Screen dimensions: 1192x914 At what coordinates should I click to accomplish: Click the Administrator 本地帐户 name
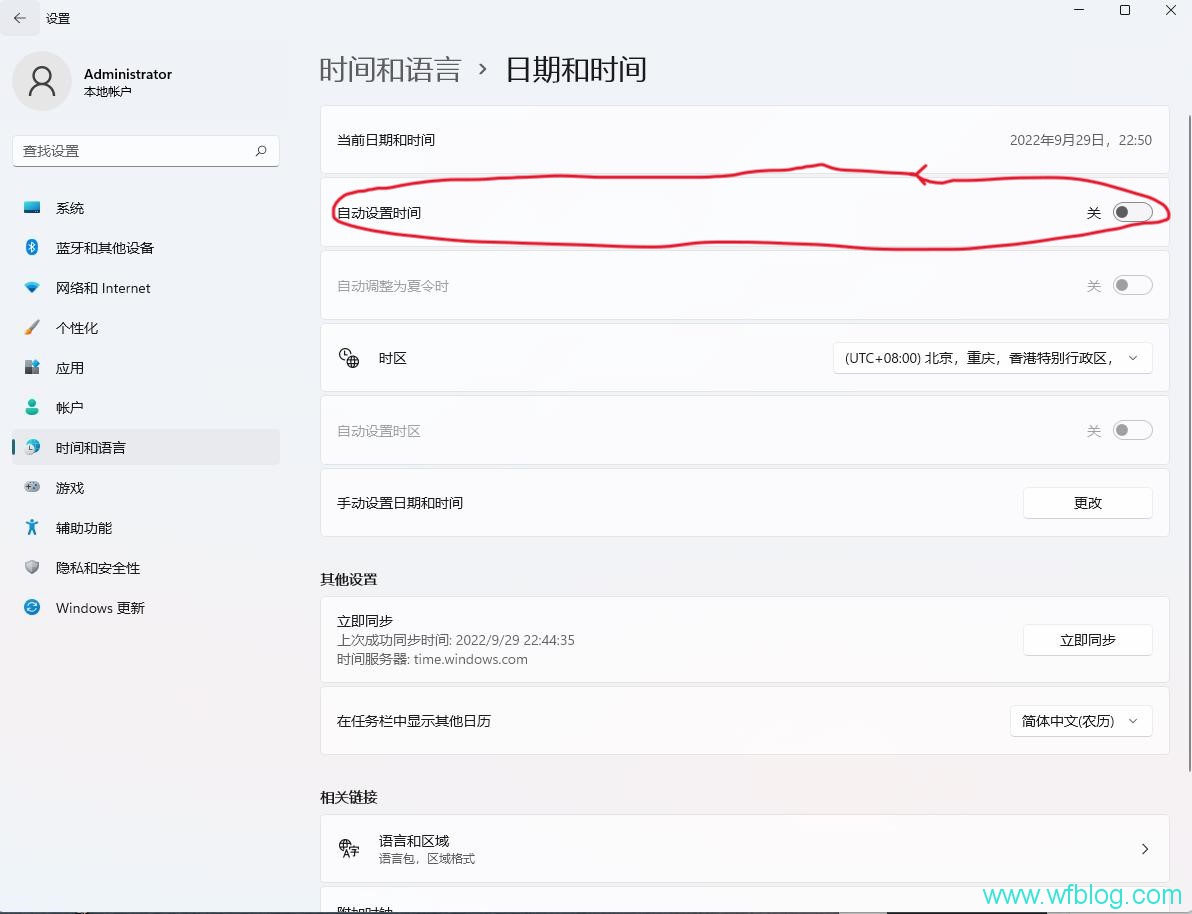tap(128, 82)
